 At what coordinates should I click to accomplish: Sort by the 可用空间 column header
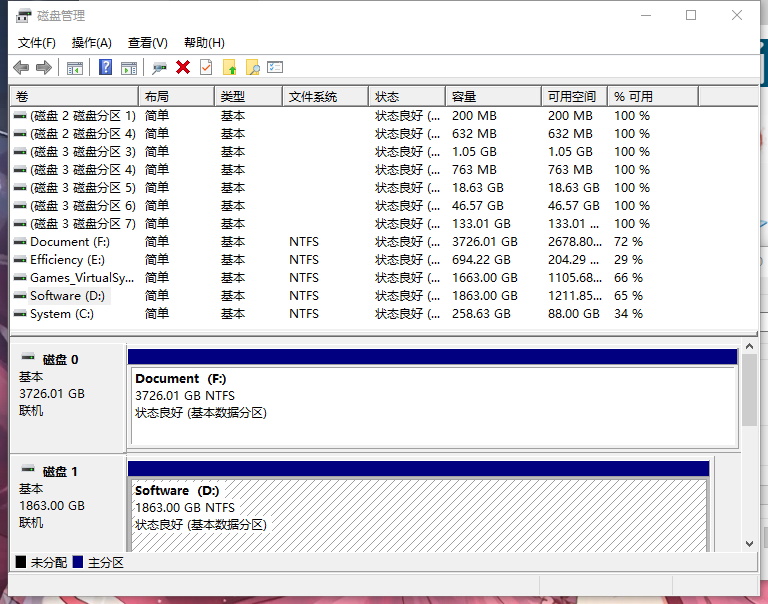pos(575,97)
